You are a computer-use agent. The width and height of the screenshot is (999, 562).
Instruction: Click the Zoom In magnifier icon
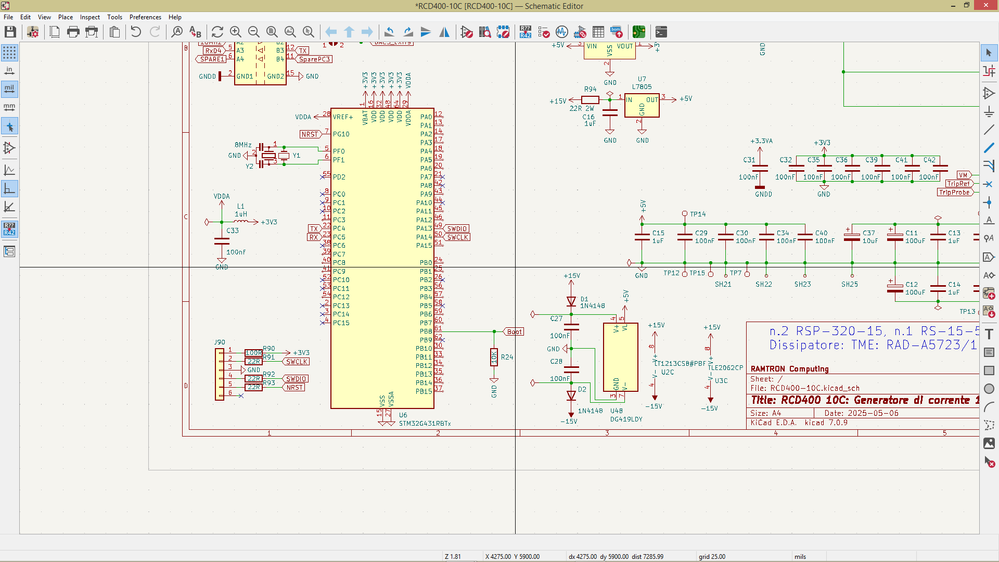[235, 32]
